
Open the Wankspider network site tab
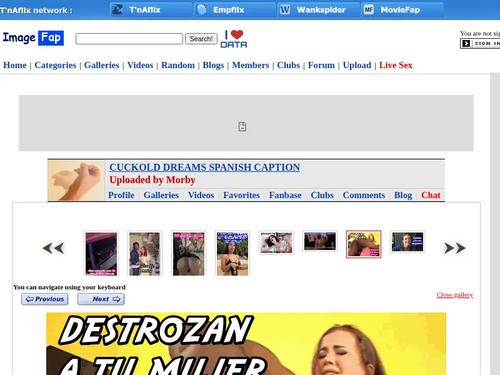coord(319,10)
